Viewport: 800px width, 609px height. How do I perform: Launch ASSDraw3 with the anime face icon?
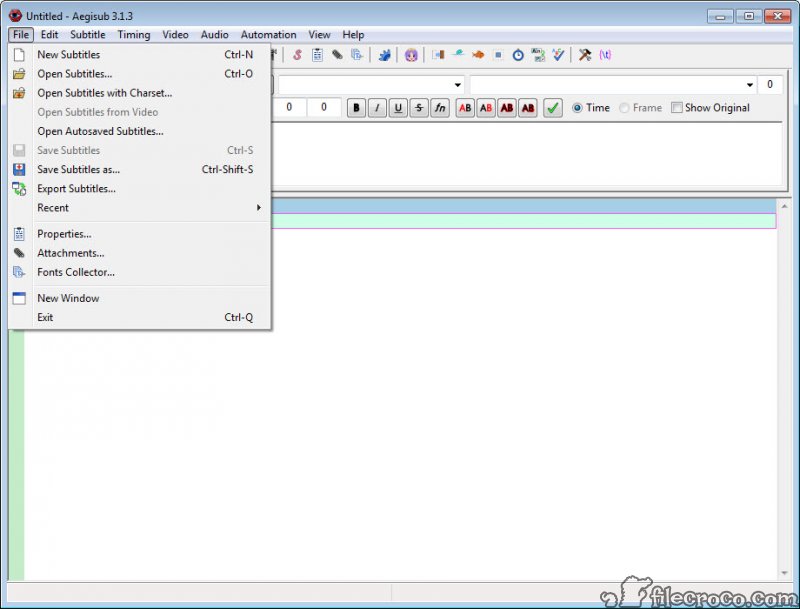[411, 55]
